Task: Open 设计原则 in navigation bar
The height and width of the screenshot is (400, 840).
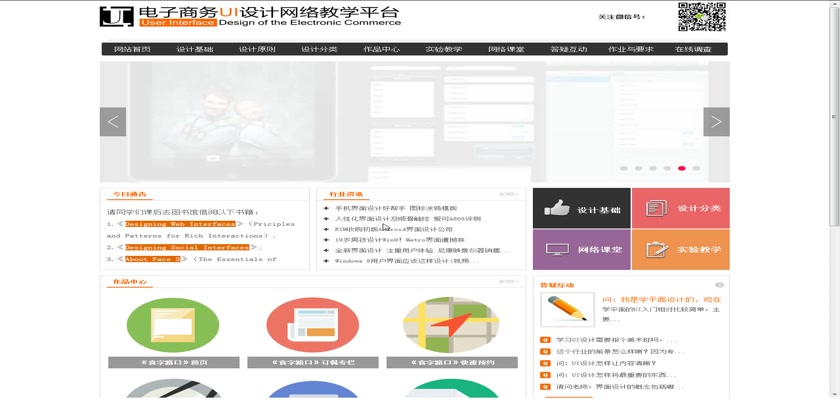Action: (257, 49)
